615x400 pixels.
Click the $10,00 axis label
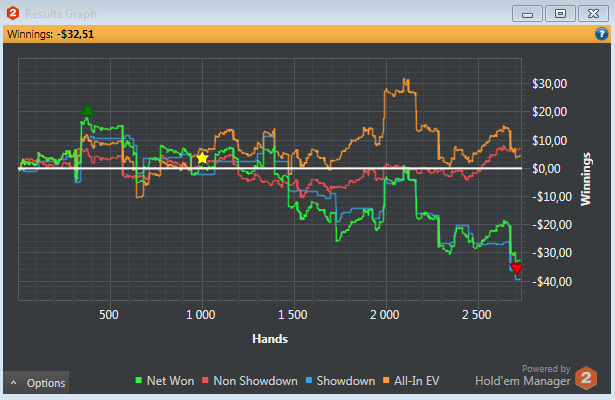pos(549,140)
